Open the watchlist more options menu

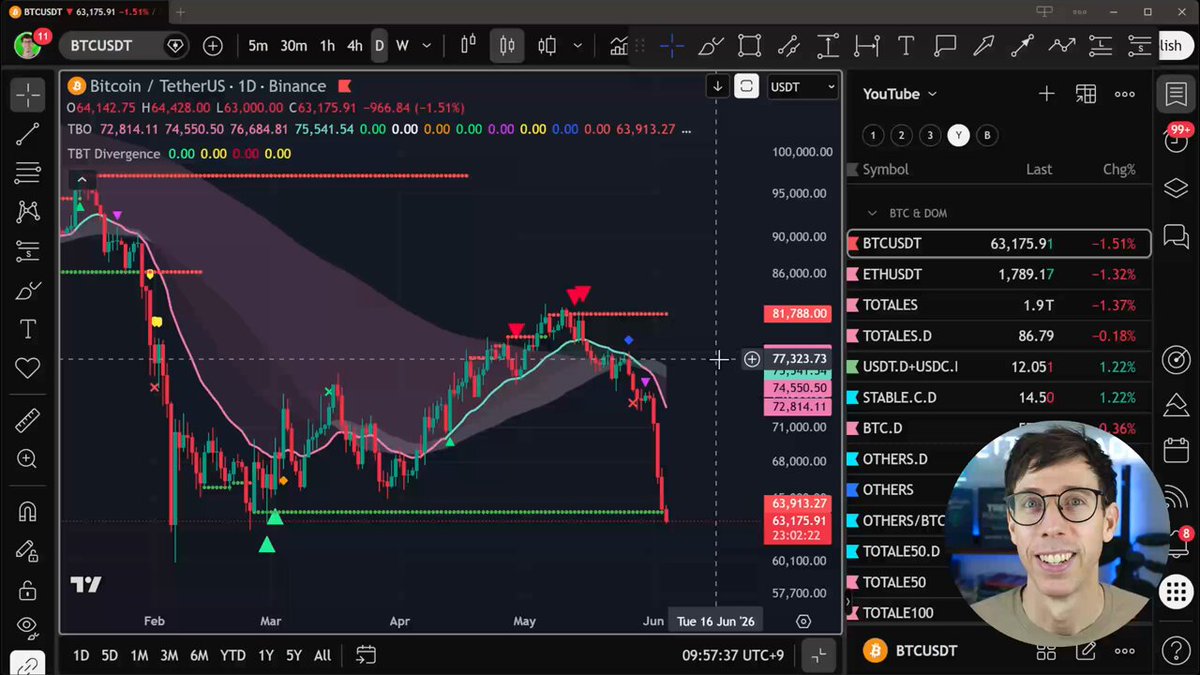[1125, 94]
